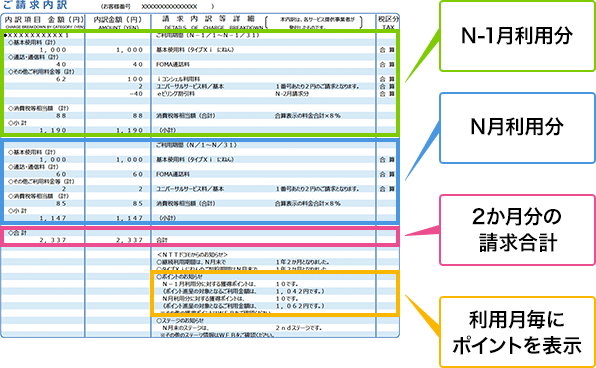Viewport: 596px width, 368px height.
Task: Click the eビリング割引料 detail row
Action: pyautogui.click(x=175, y=94)
